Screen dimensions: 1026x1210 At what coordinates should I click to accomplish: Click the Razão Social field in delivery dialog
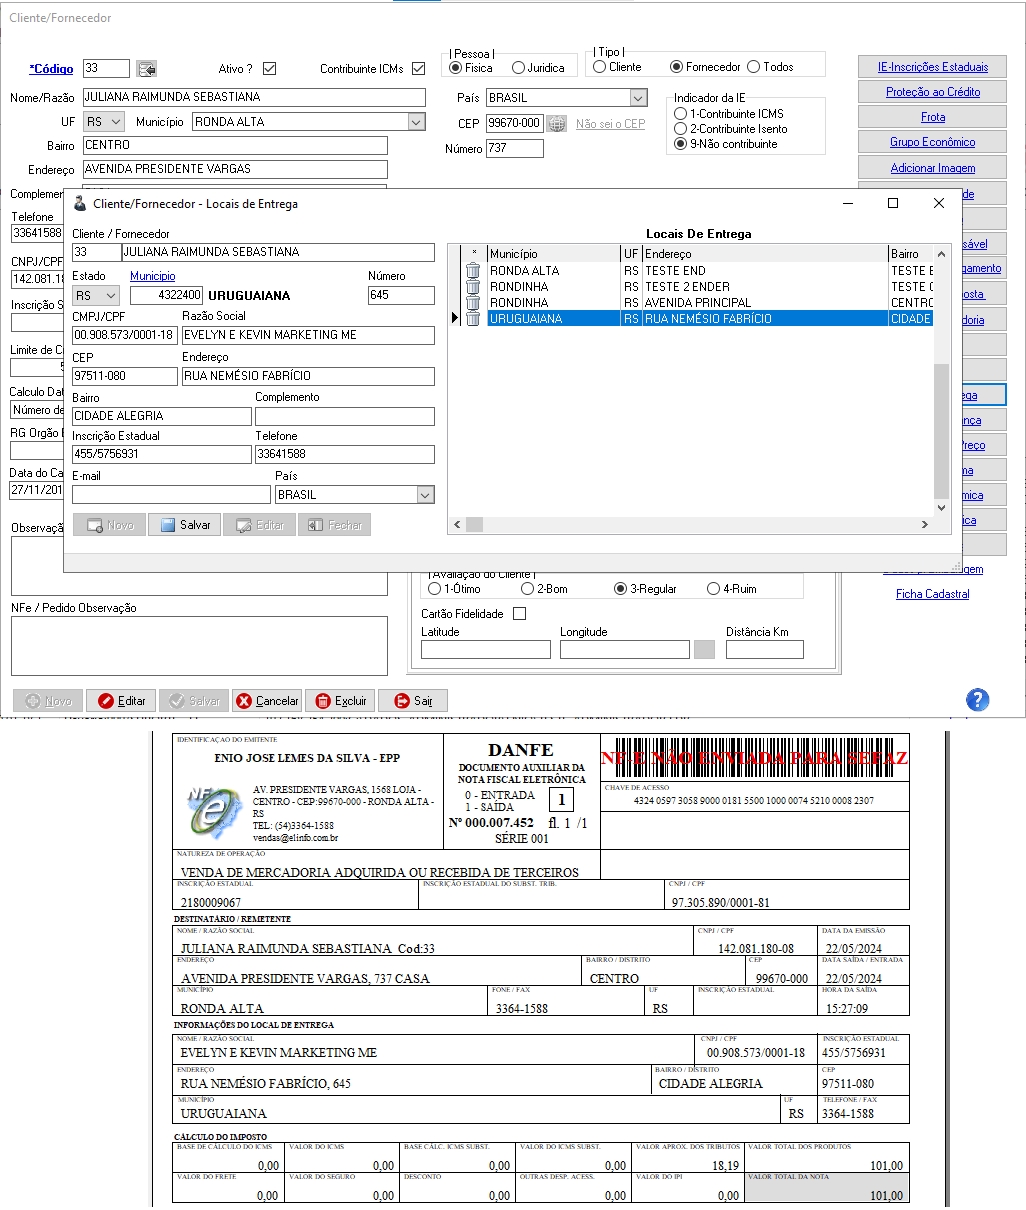[x=308, y=335]
